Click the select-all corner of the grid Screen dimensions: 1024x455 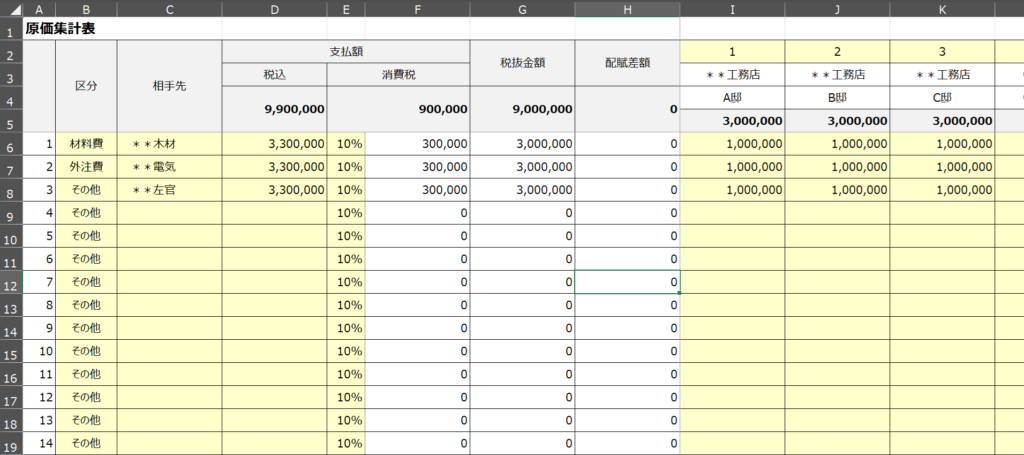[x=11, y=8]
